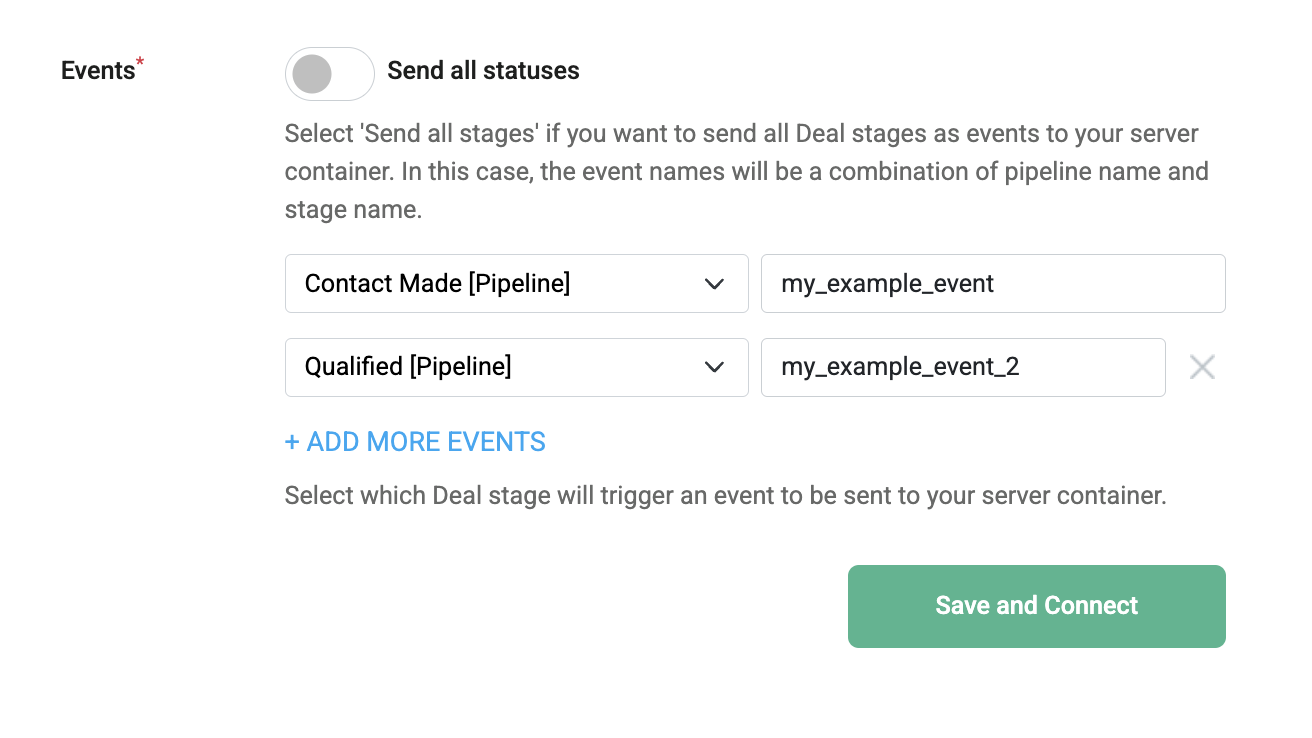Click the chevron arrow in Contact Made dropdown
Image resolution: width=1312 pixels, height=738 pixels.
click(714, 284)
